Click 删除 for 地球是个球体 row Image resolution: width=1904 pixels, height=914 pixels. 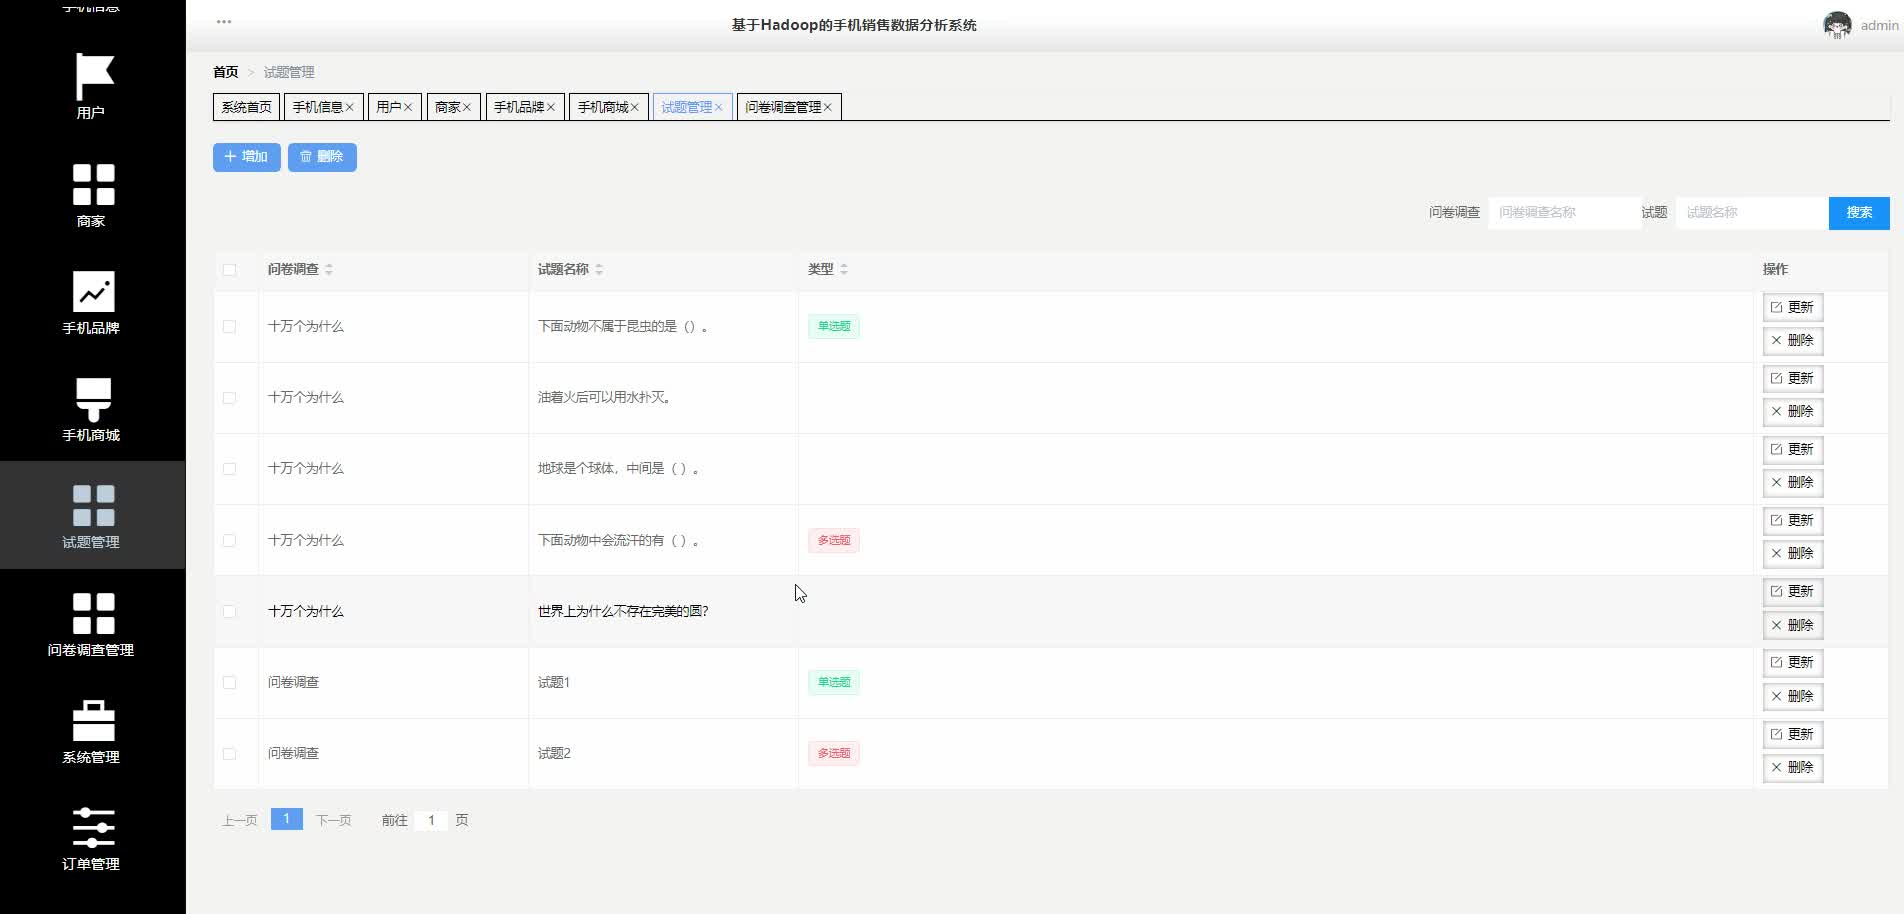tap(1793, 482)
